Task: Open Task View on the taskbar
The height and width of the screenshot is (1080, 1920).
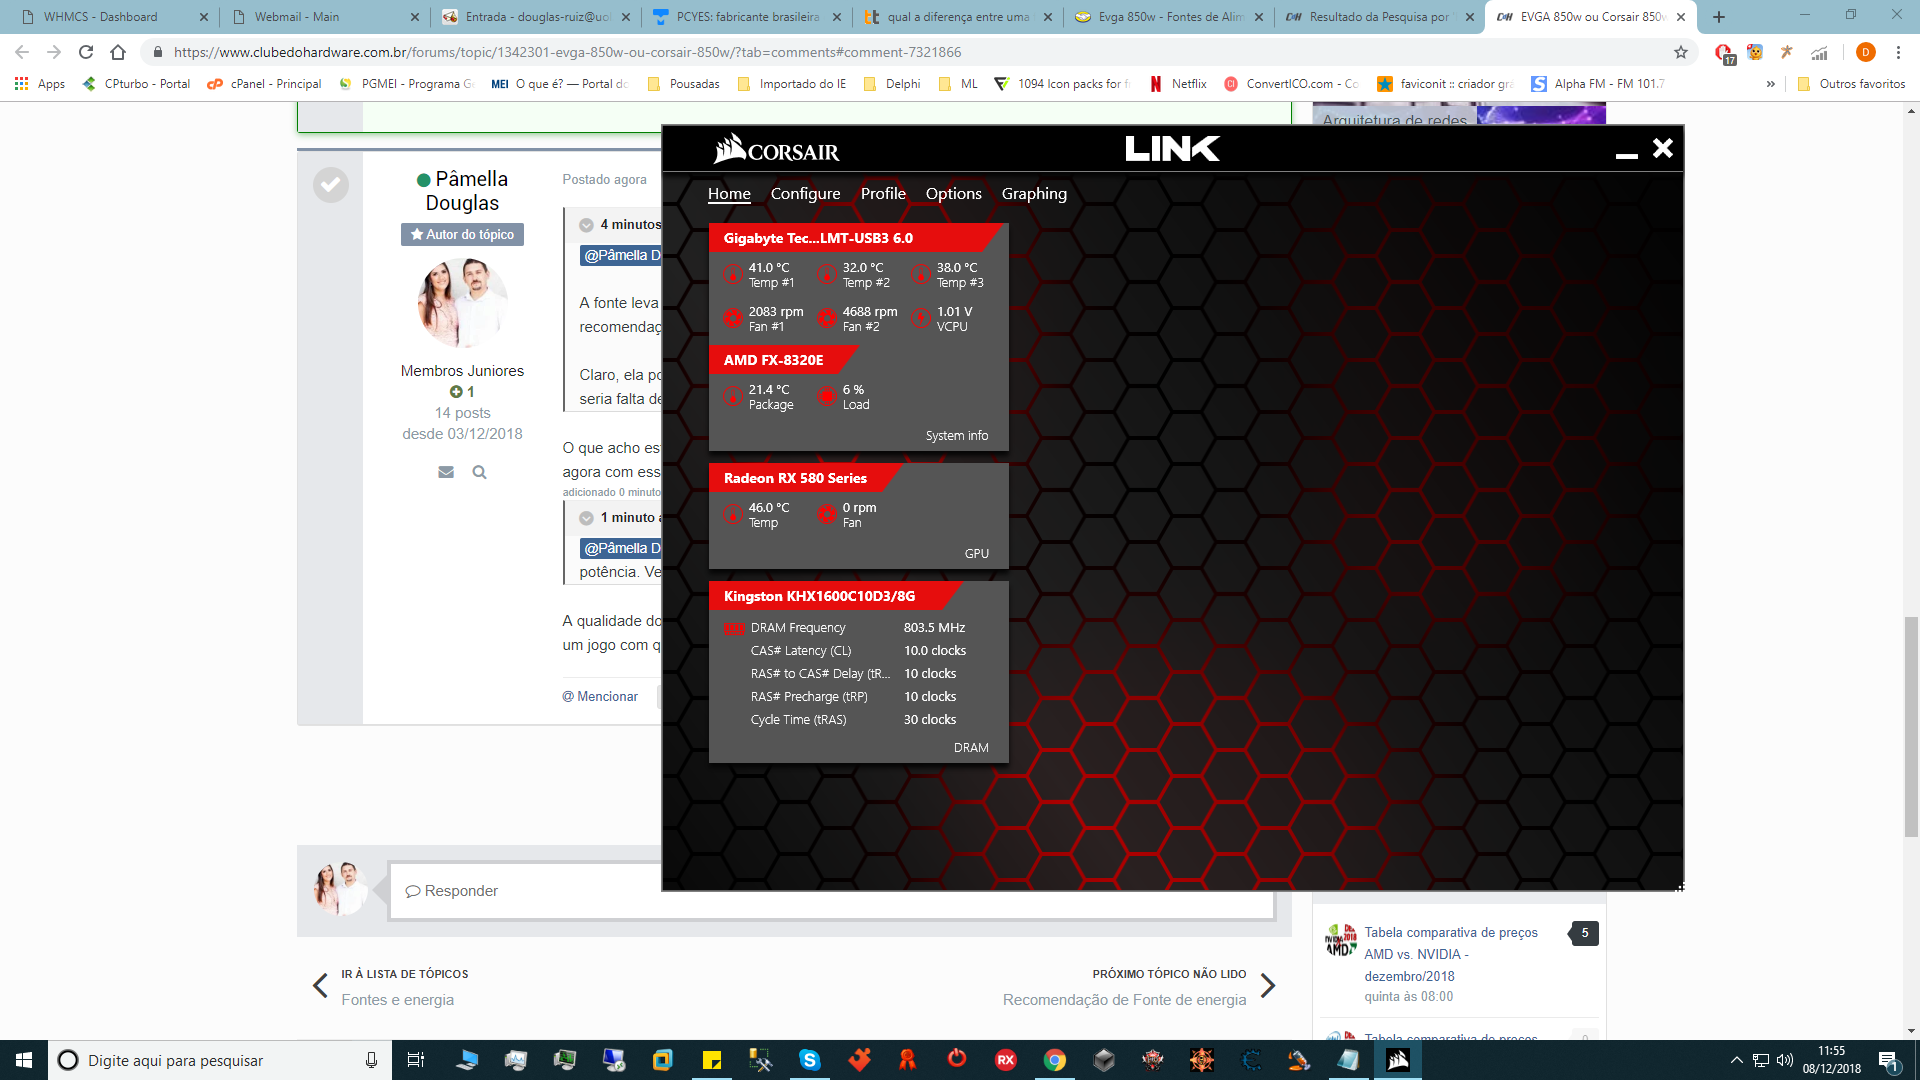Action: coord(416,1060)
